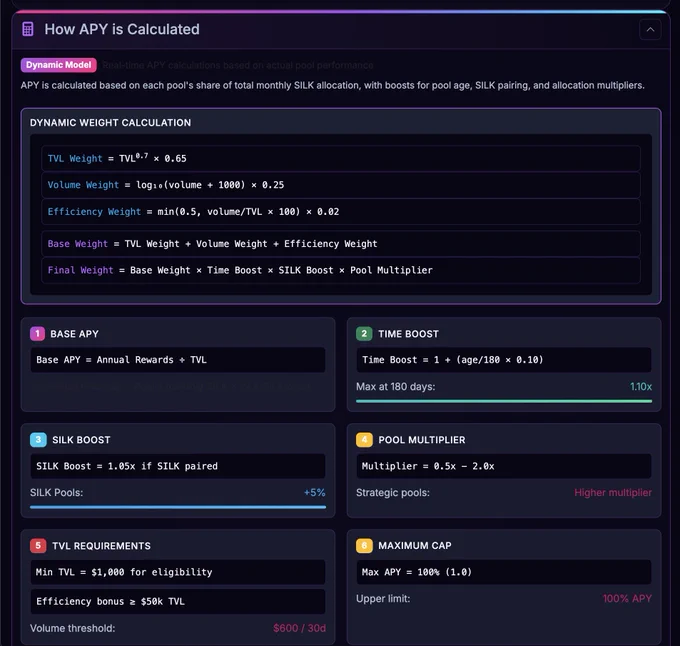Select the Final Weight formula row
The width and height of the screenshot is (680, 646).
tap(341, 270)
